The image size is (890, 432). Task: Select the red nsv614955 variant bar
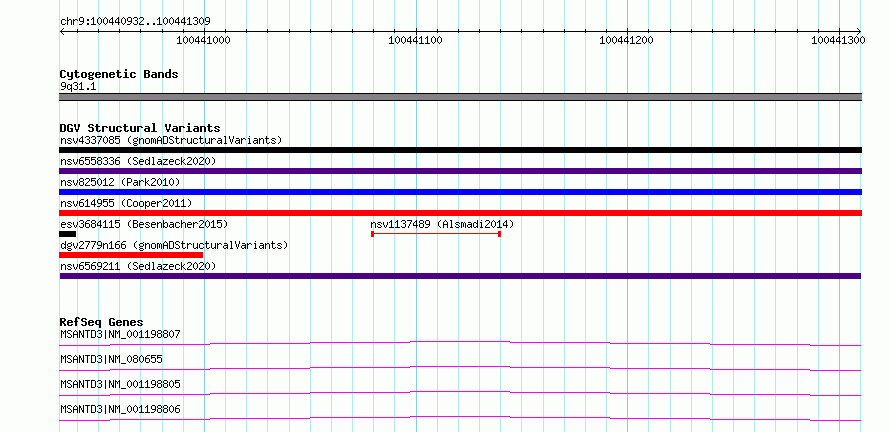coord(460,213)
